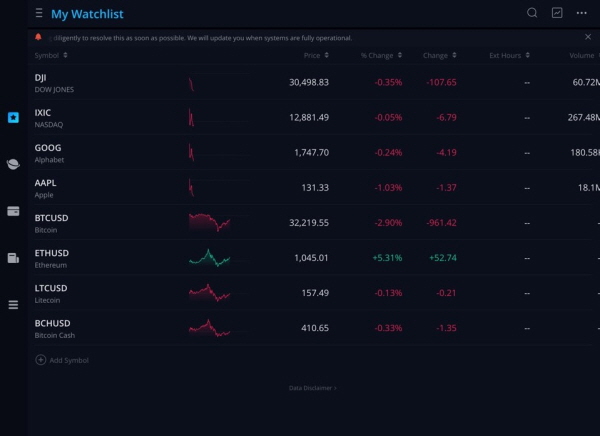Open the chart view icon in header
The image size is (600, 436).
[557, 13]
